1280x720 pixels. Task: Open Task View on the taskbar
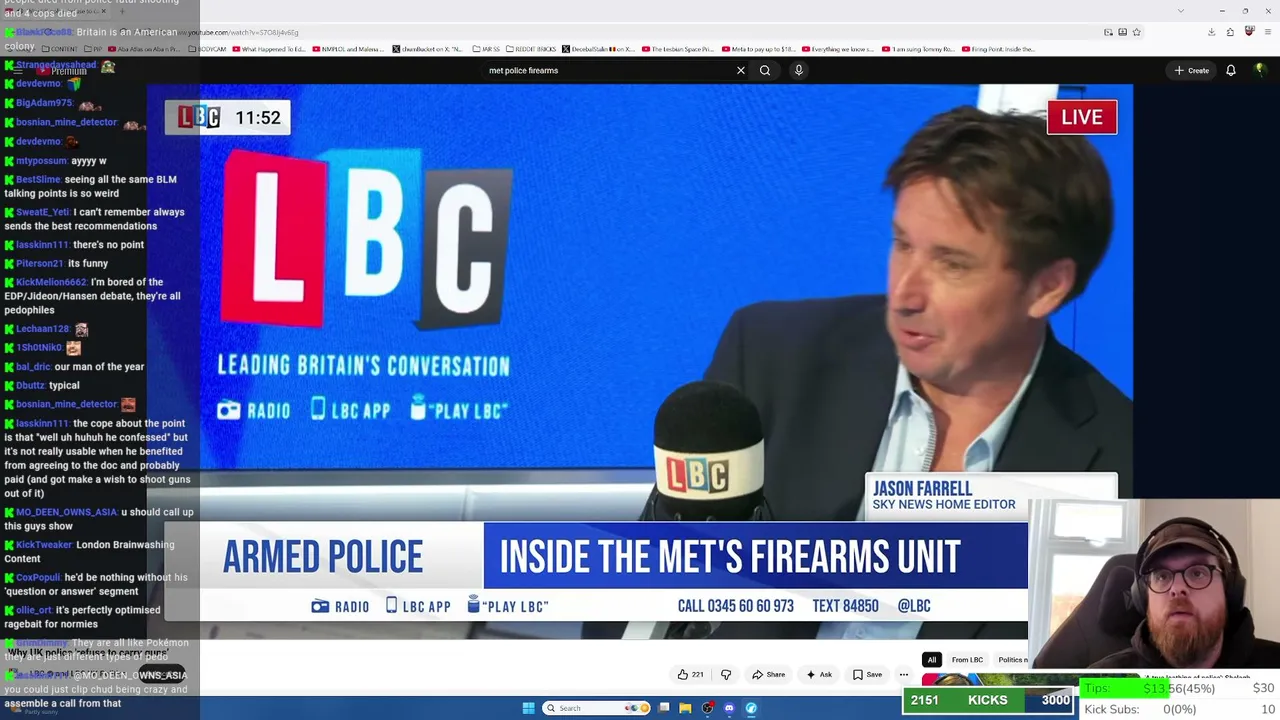664,708
